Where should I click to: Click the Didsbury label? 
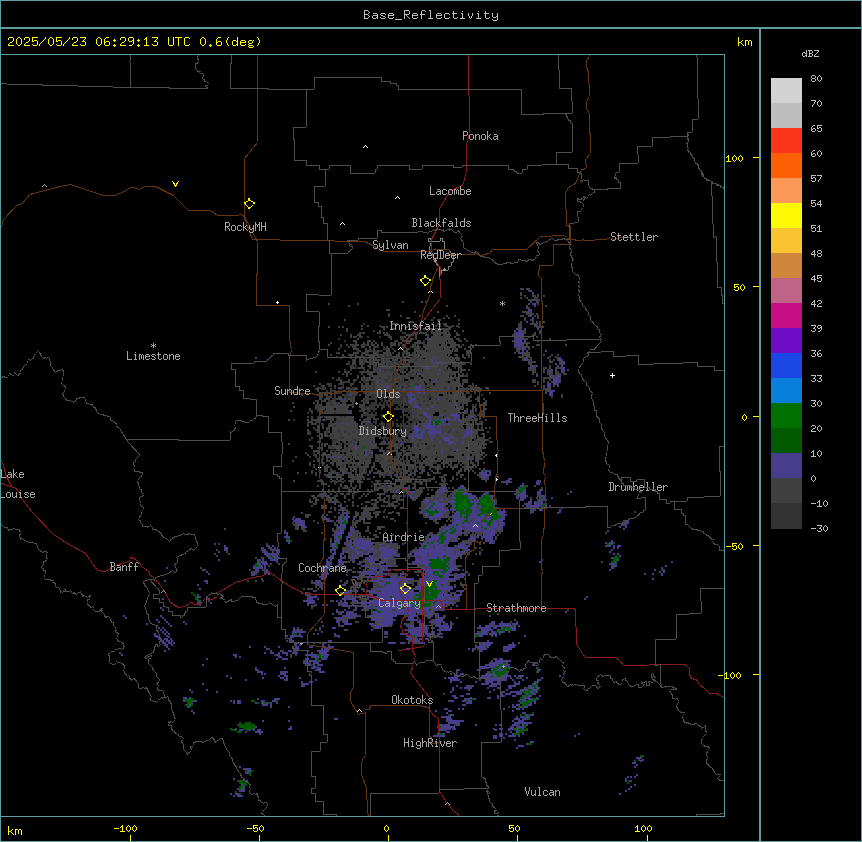pos(382,431)
